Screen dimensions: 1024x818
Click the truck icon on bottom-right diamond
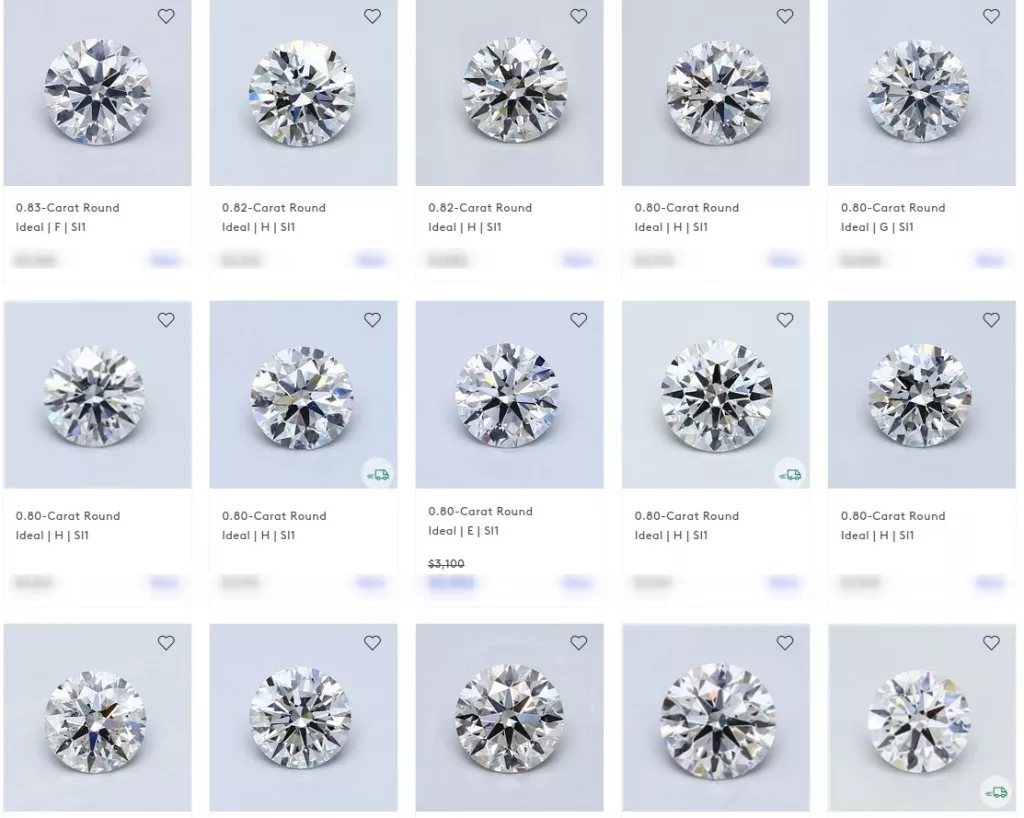click(996, 793)
